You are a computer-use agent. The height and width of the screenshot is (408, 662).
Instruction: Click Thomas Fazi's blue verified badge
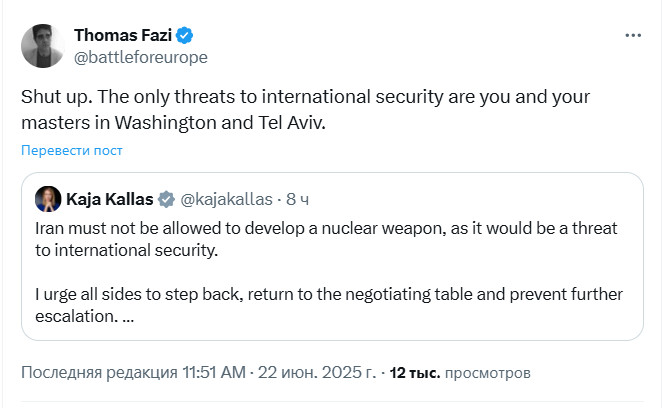coord(184,36)
